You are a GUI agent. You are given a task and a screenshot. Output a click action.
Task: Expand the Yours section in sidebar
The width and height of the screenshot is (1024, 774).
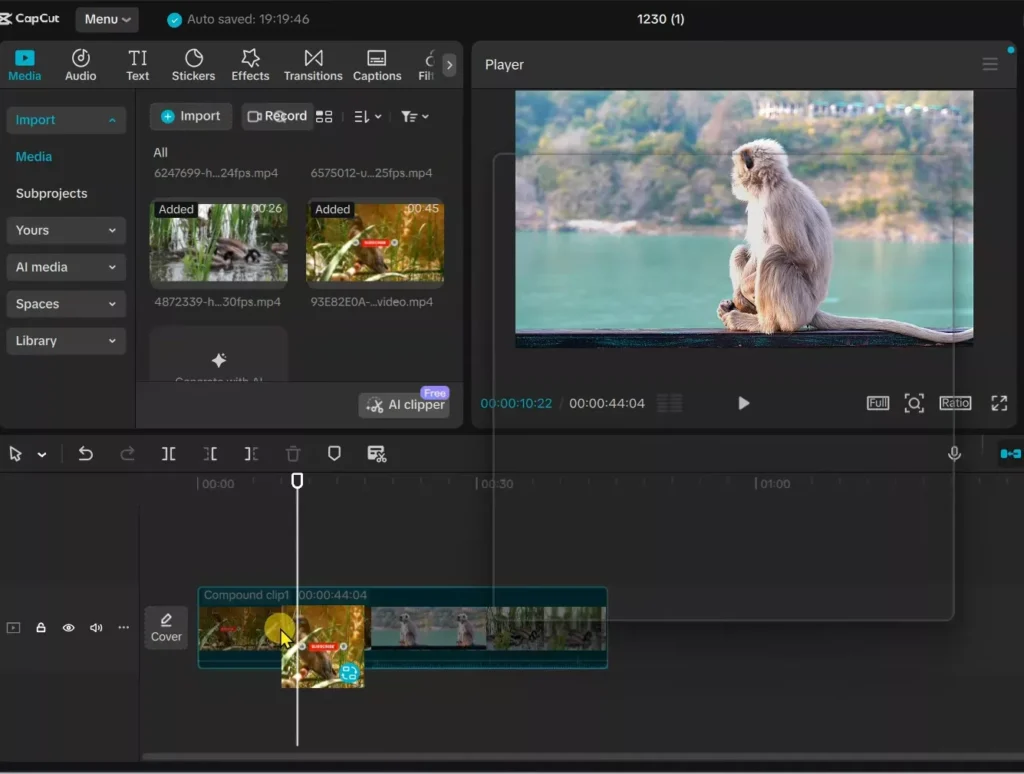tap(65, 230)
